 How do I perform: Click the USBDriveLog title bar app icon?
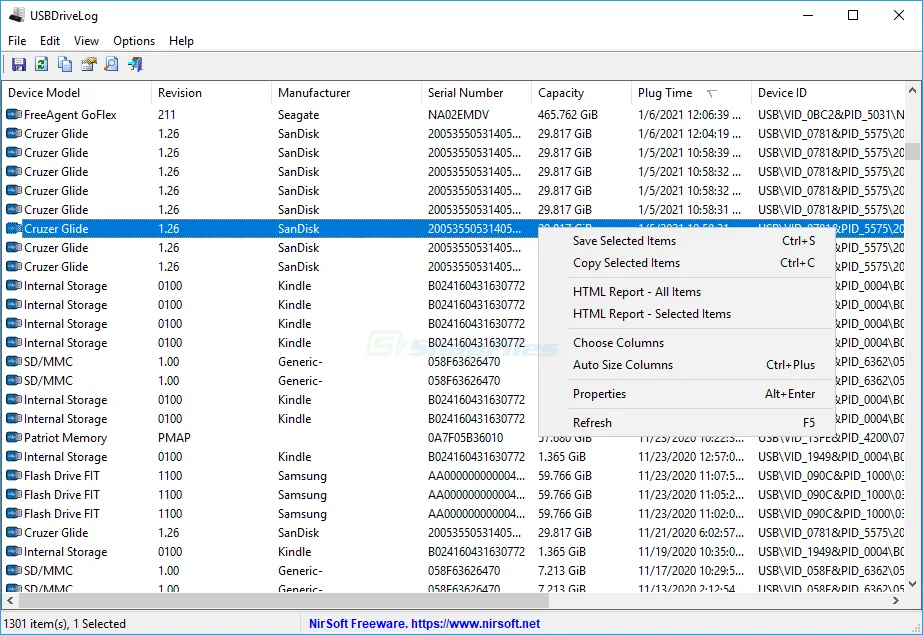tap(16, 15)
